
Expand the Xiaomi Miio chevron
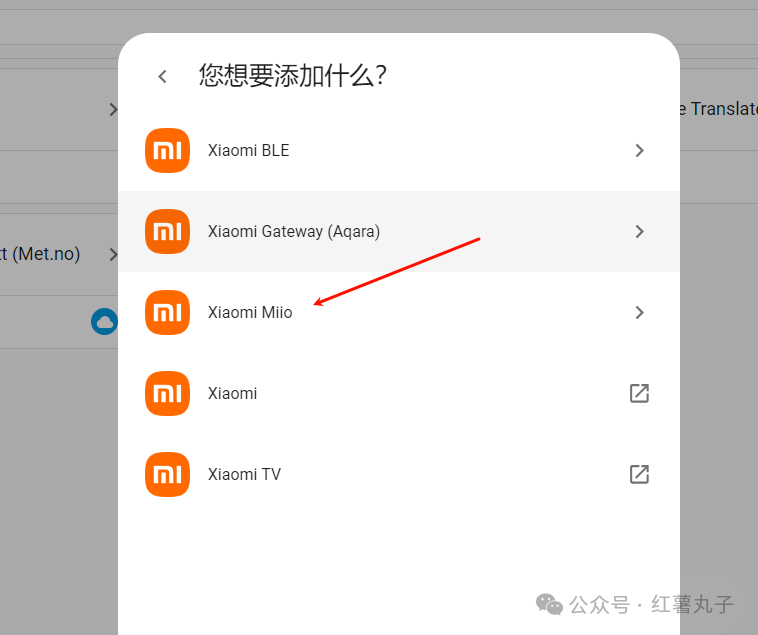coord(640,312)
